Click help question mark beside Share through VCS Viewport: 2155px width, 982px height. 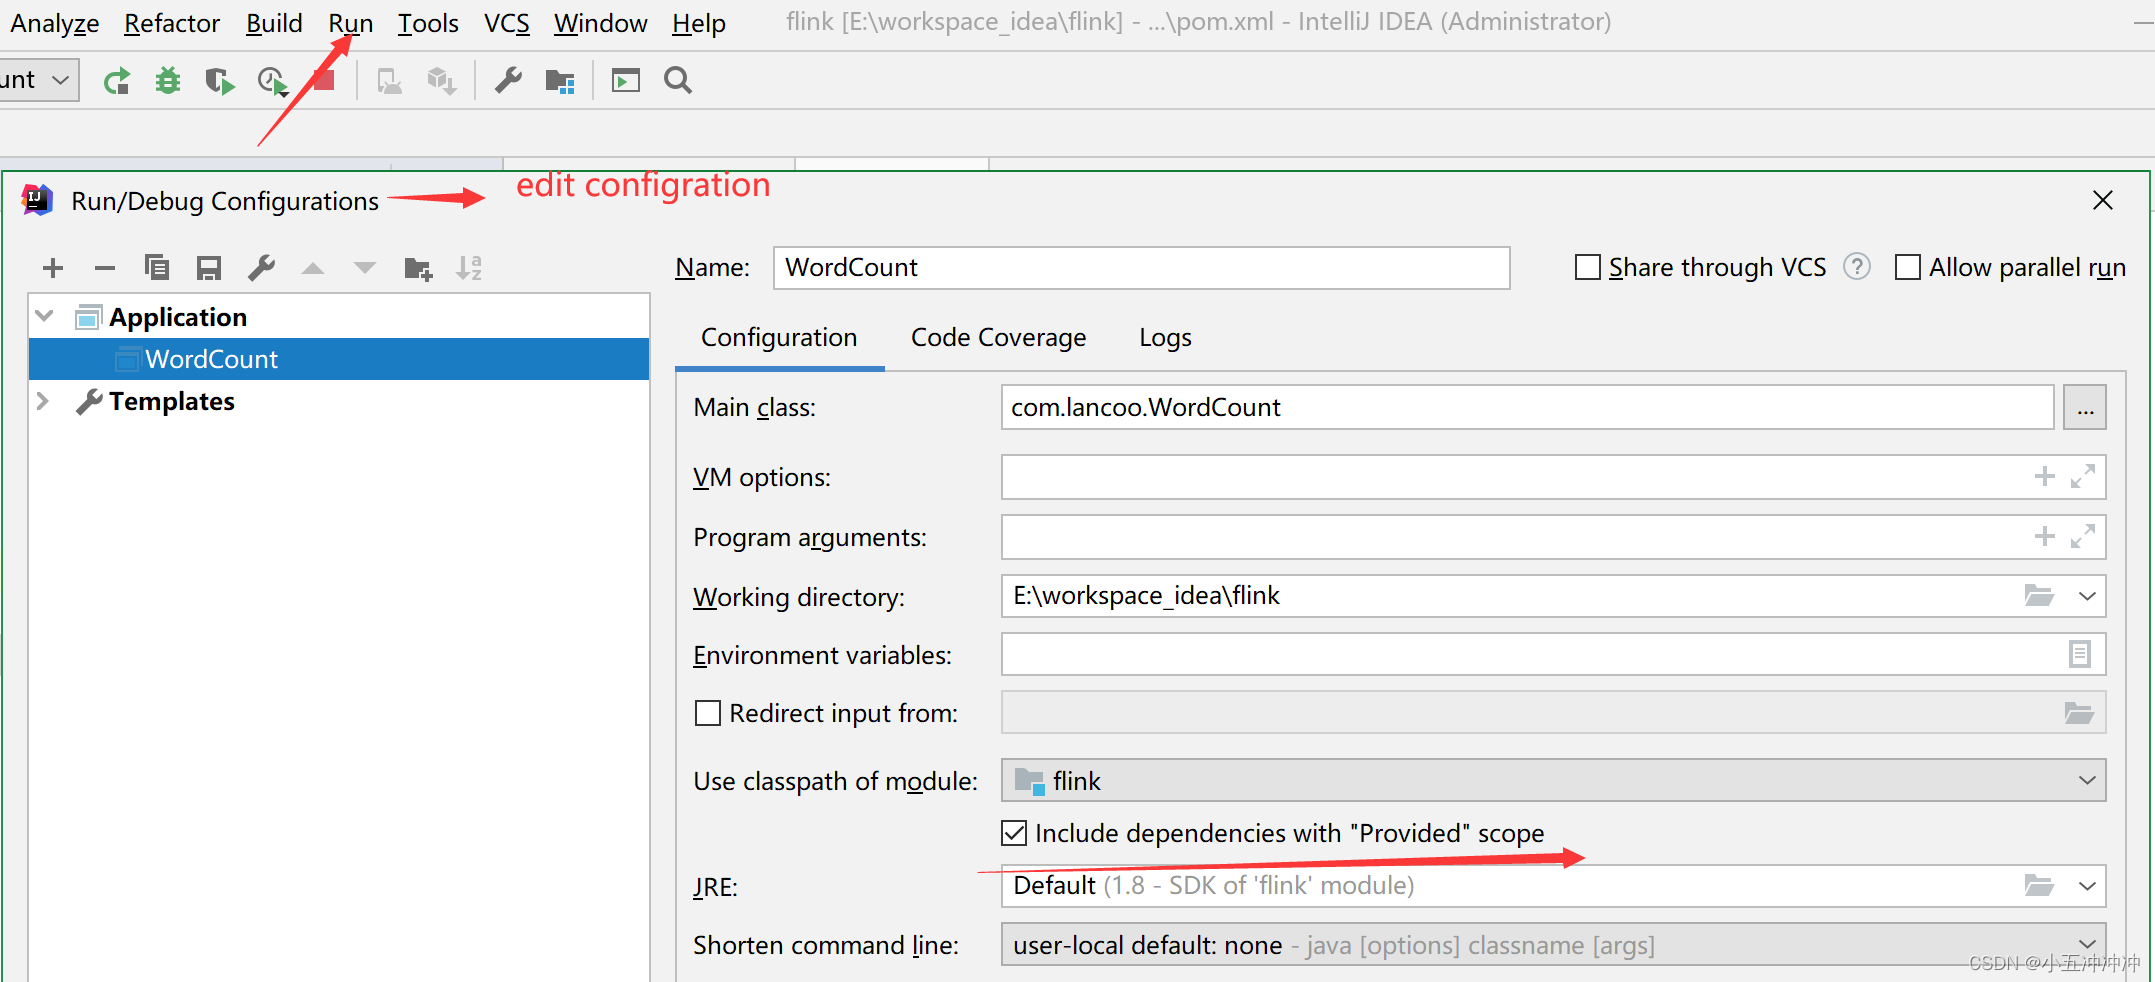(x=1857, y=267)
